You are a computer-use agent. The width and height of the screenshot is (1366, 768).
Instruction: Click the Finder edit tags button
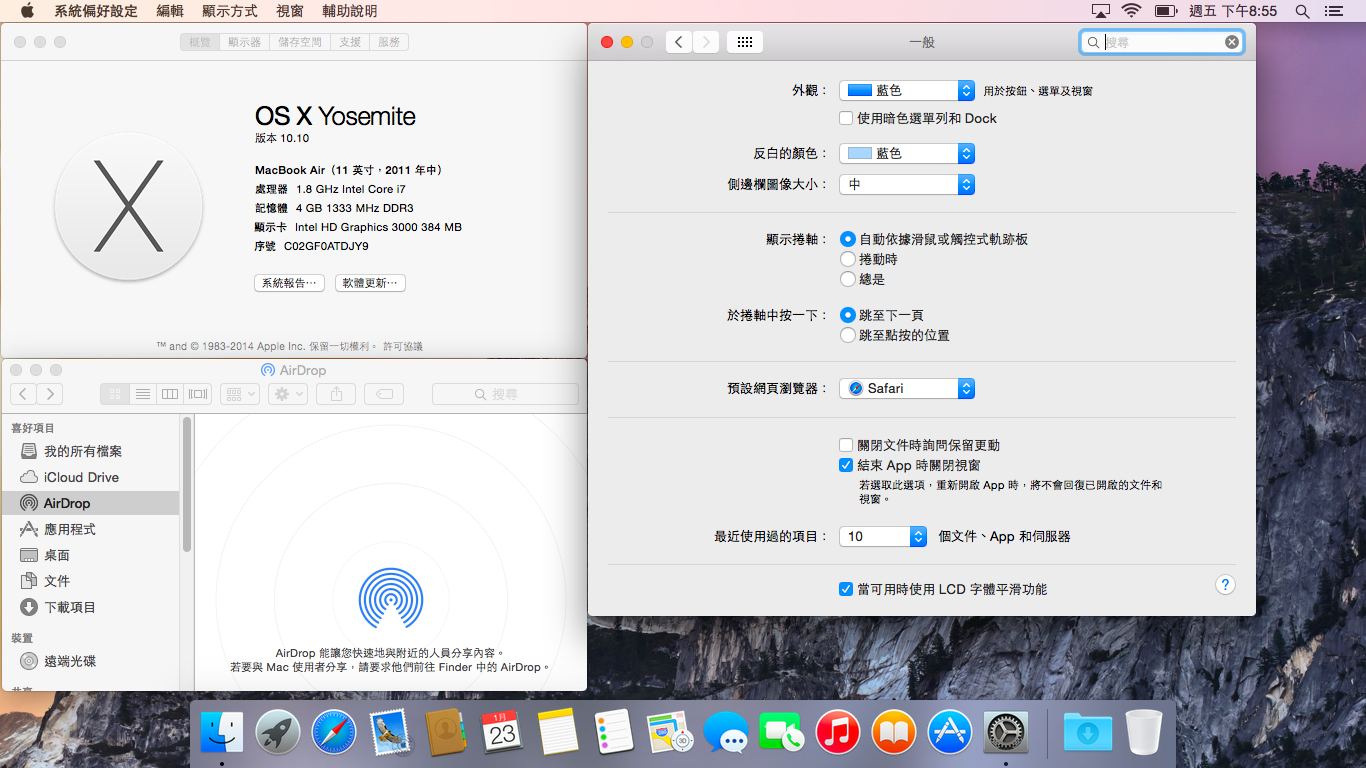385,394
